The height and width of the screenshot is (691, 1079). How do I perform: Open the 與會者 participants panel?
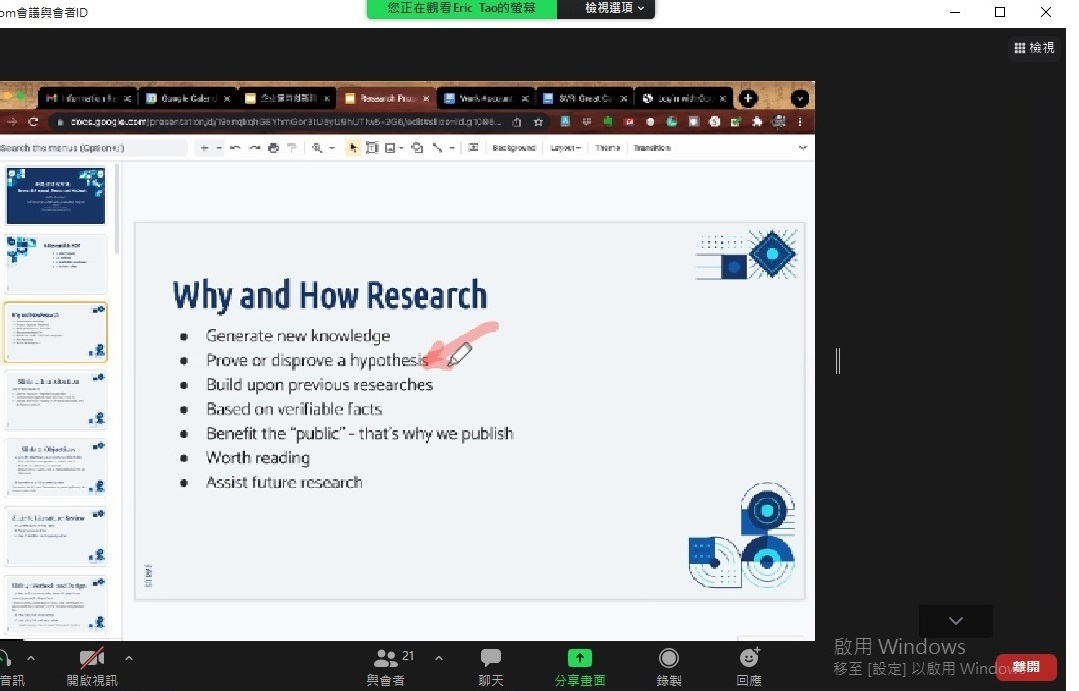tap(385, 658)
